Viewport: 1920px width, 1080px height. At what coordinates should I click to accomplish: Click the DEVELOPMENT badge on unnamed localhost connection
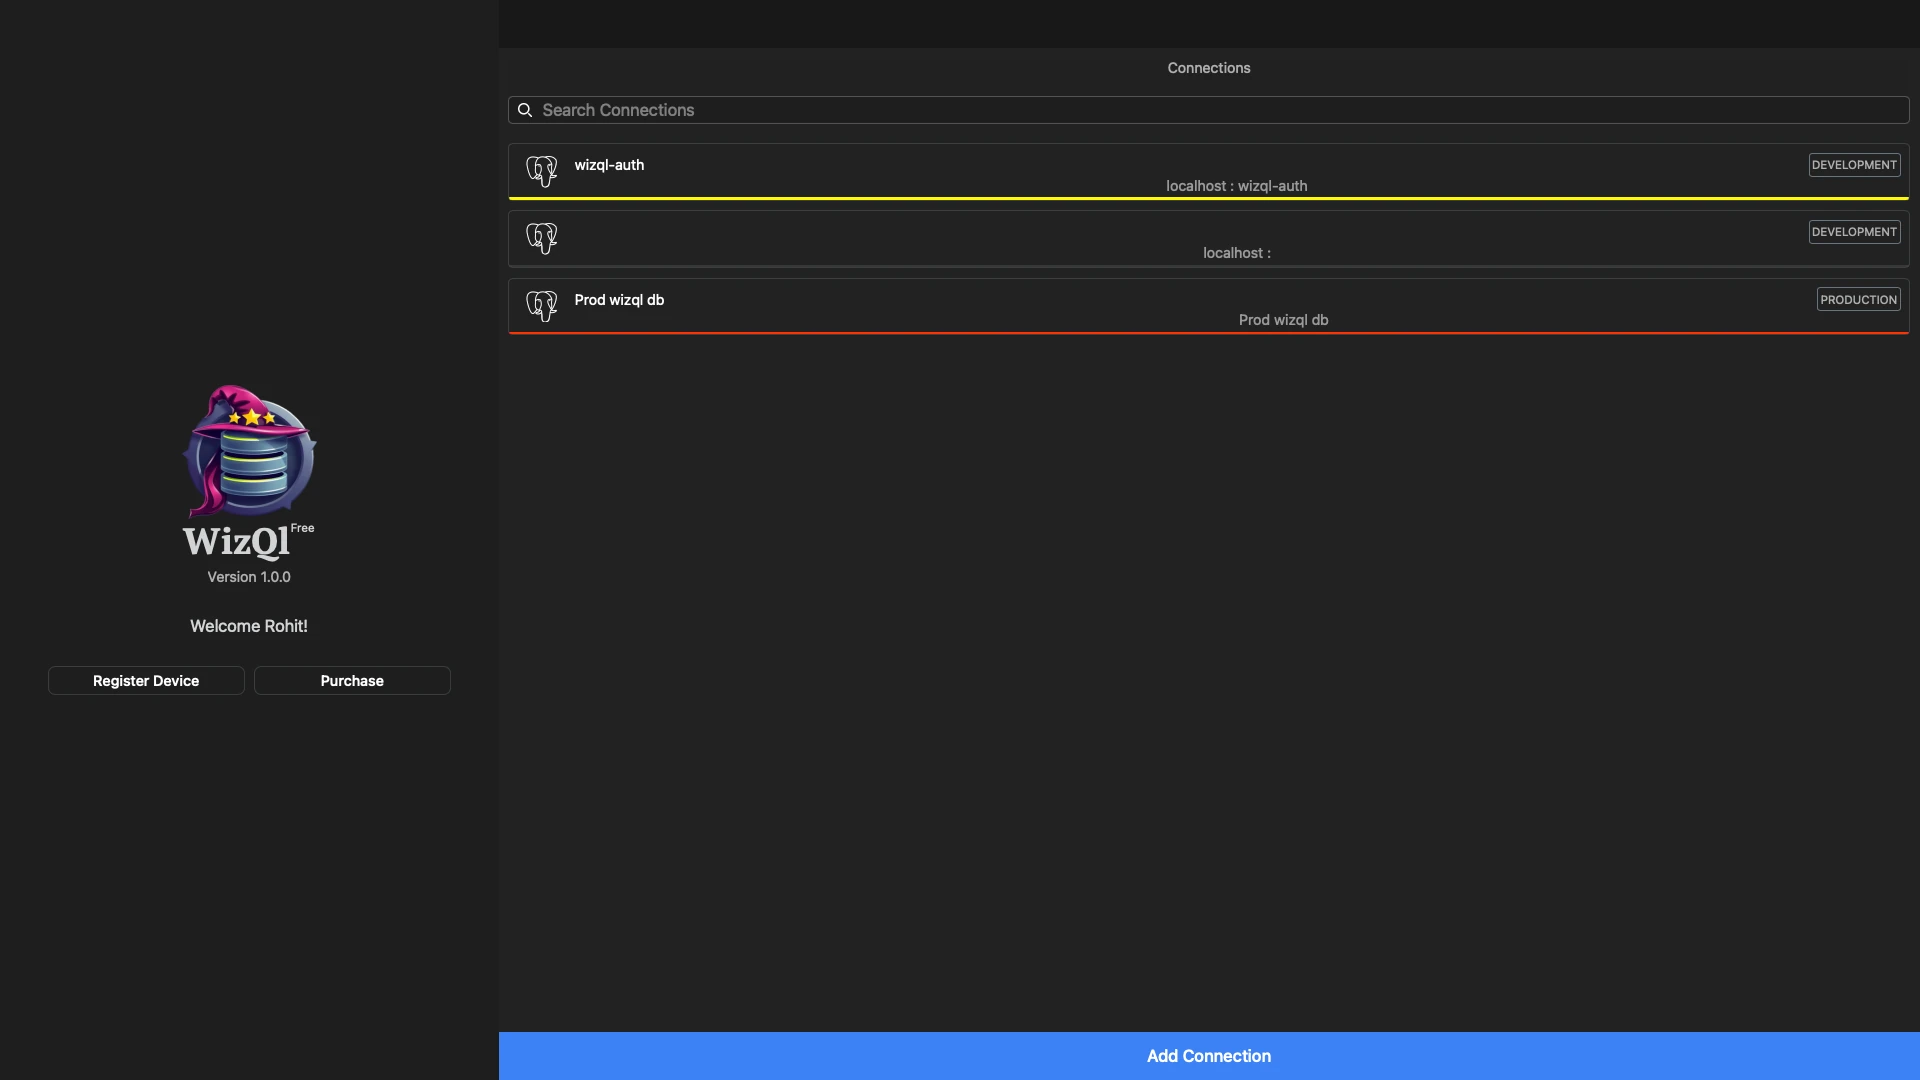click(1854, 232)
